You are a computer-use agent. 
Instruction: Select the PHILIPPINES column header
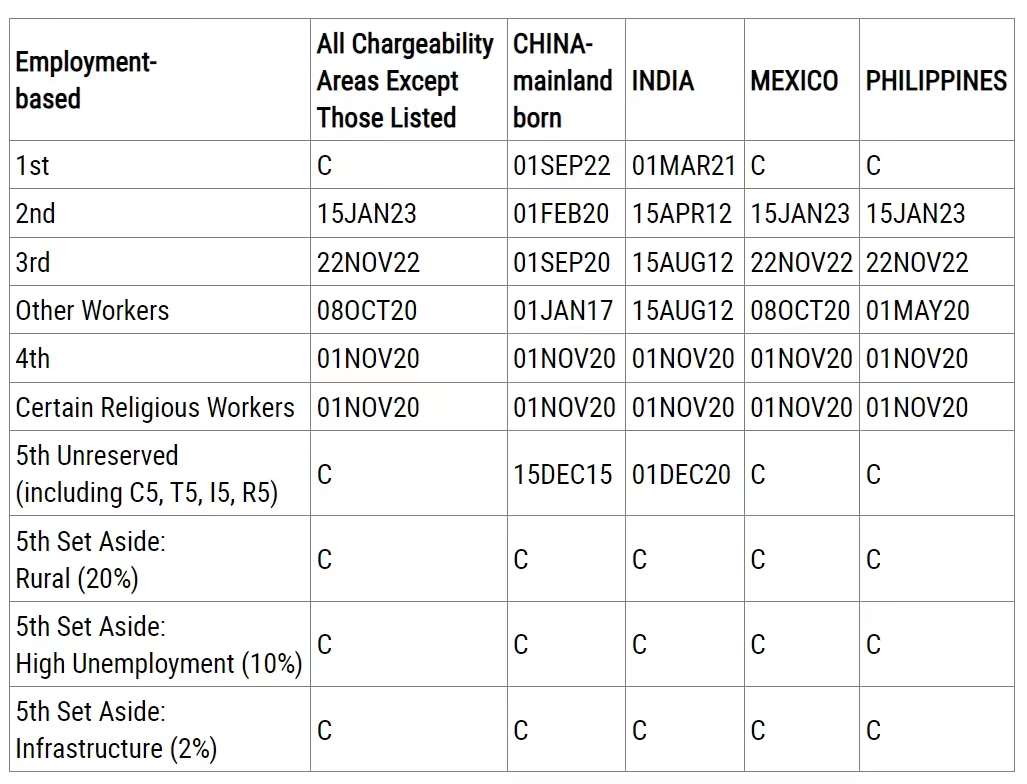click(x=936, y=81)
